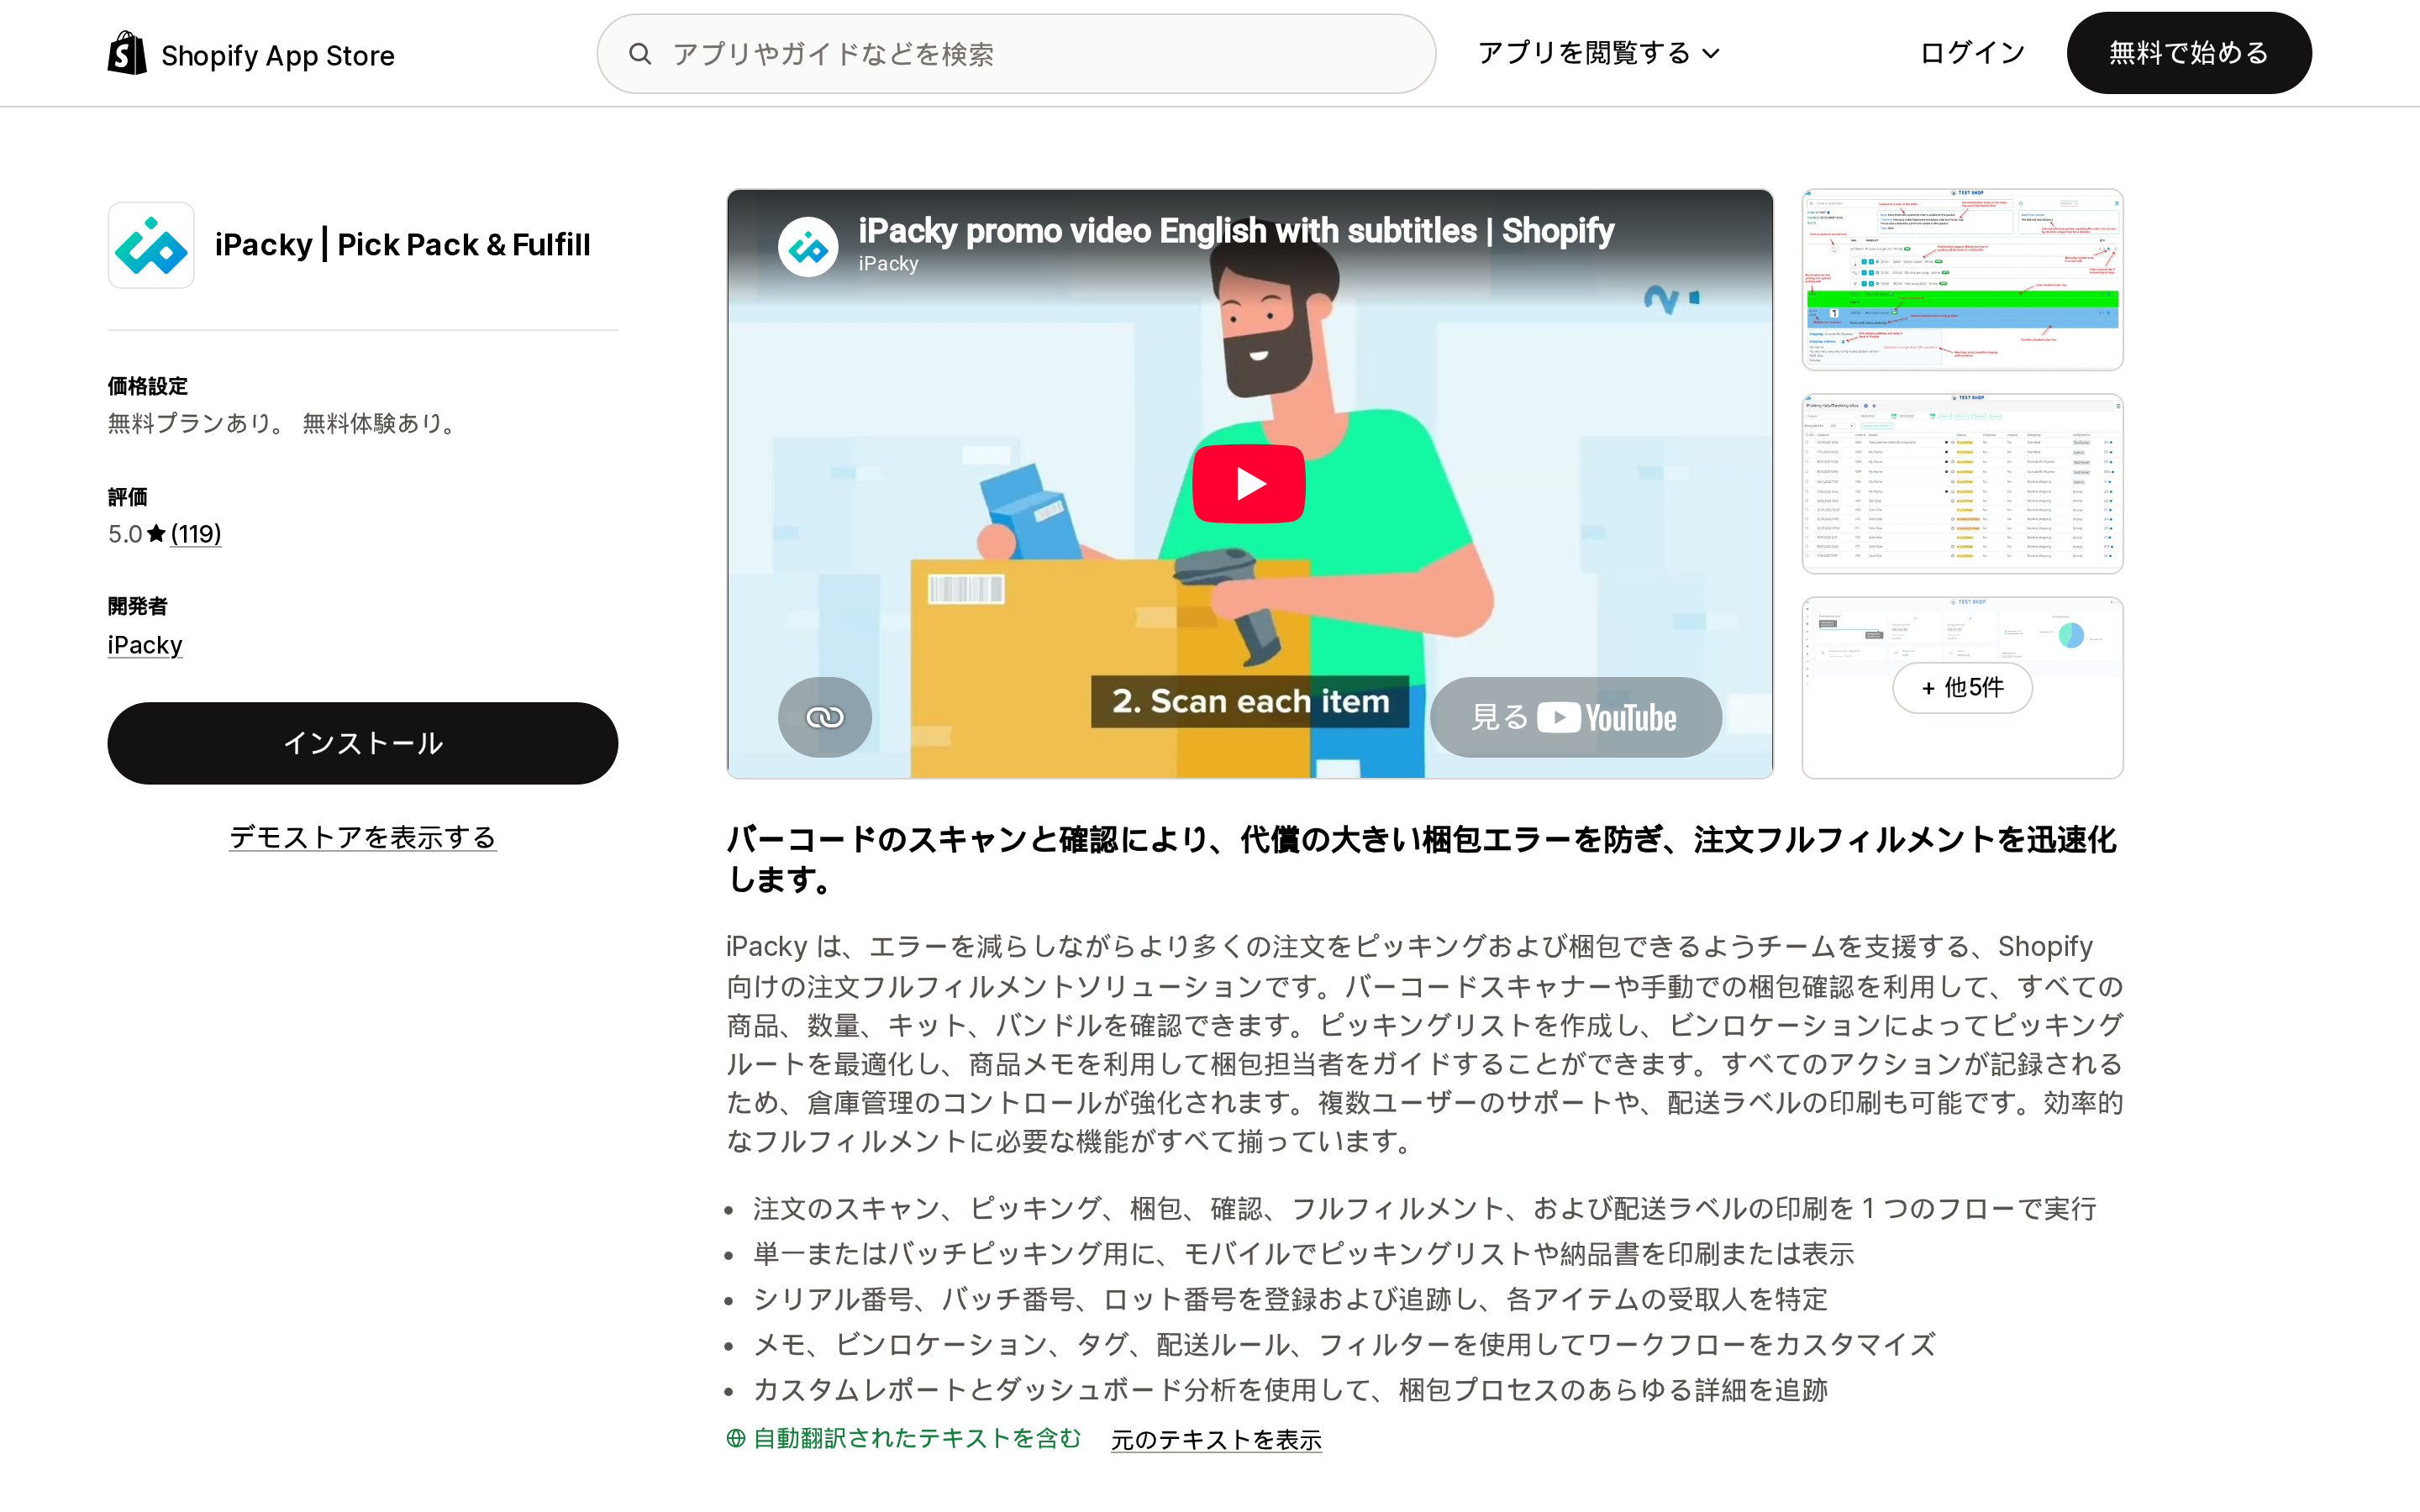Click the iPacky channel avatar in video
Viewport: 2420px width, 1512px height.
click(808, 247)
